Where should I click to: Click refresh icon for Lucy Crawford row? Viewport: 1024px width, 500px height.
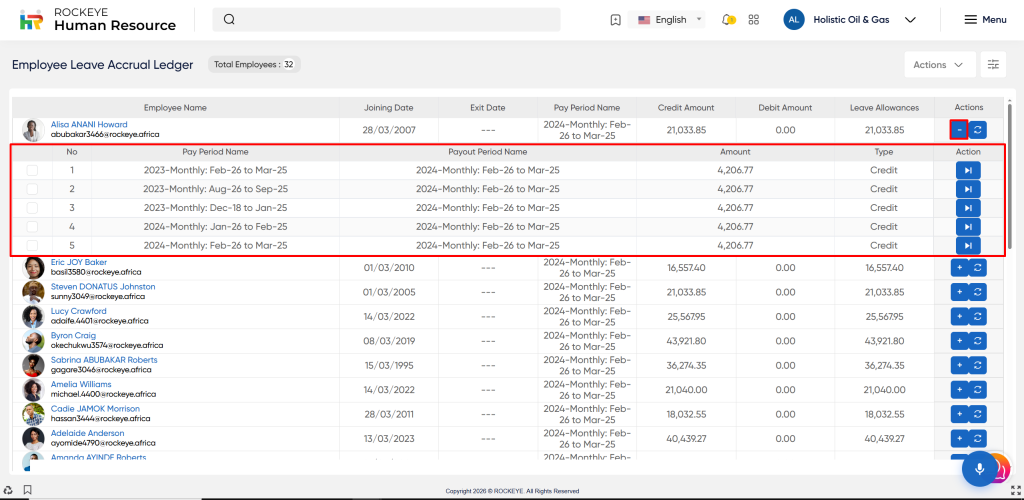click(978, 316)
